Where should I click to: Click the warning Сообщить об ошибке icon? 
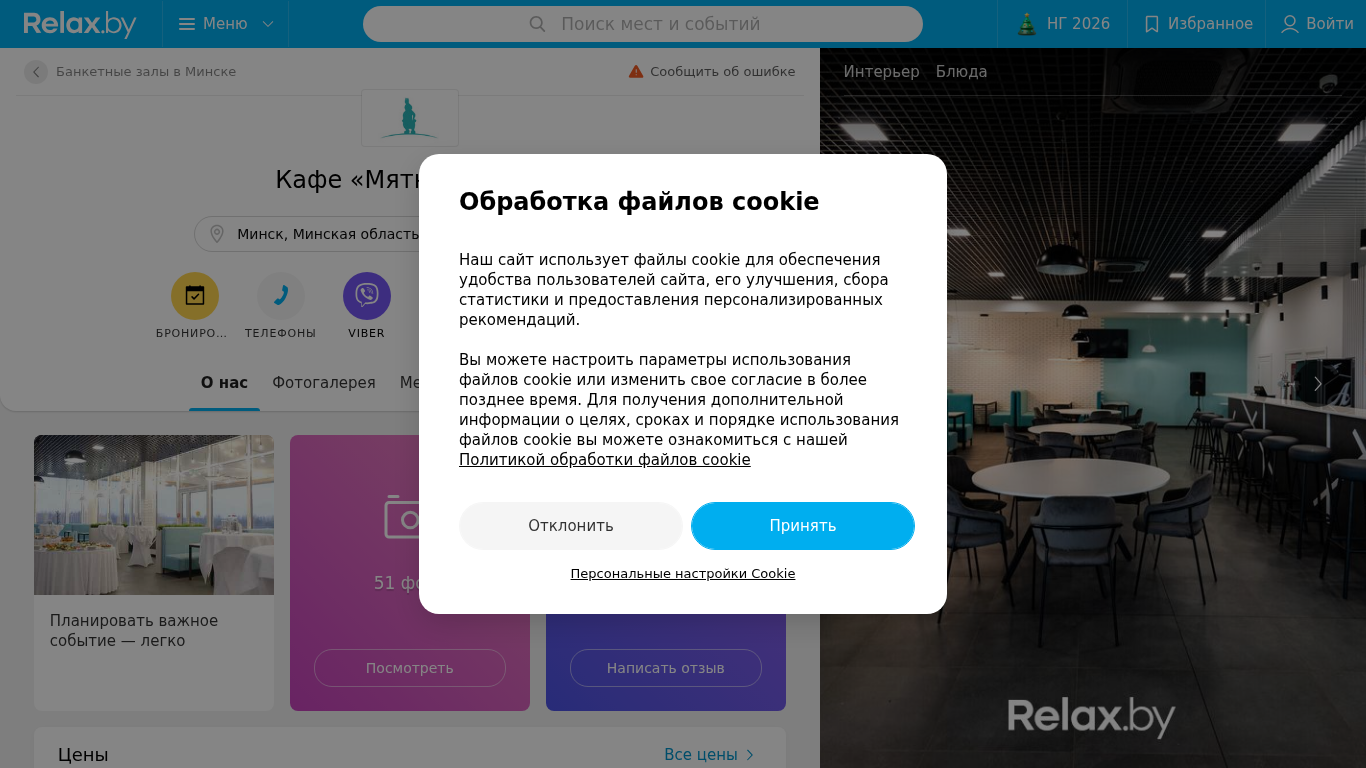tap(636, 72)
